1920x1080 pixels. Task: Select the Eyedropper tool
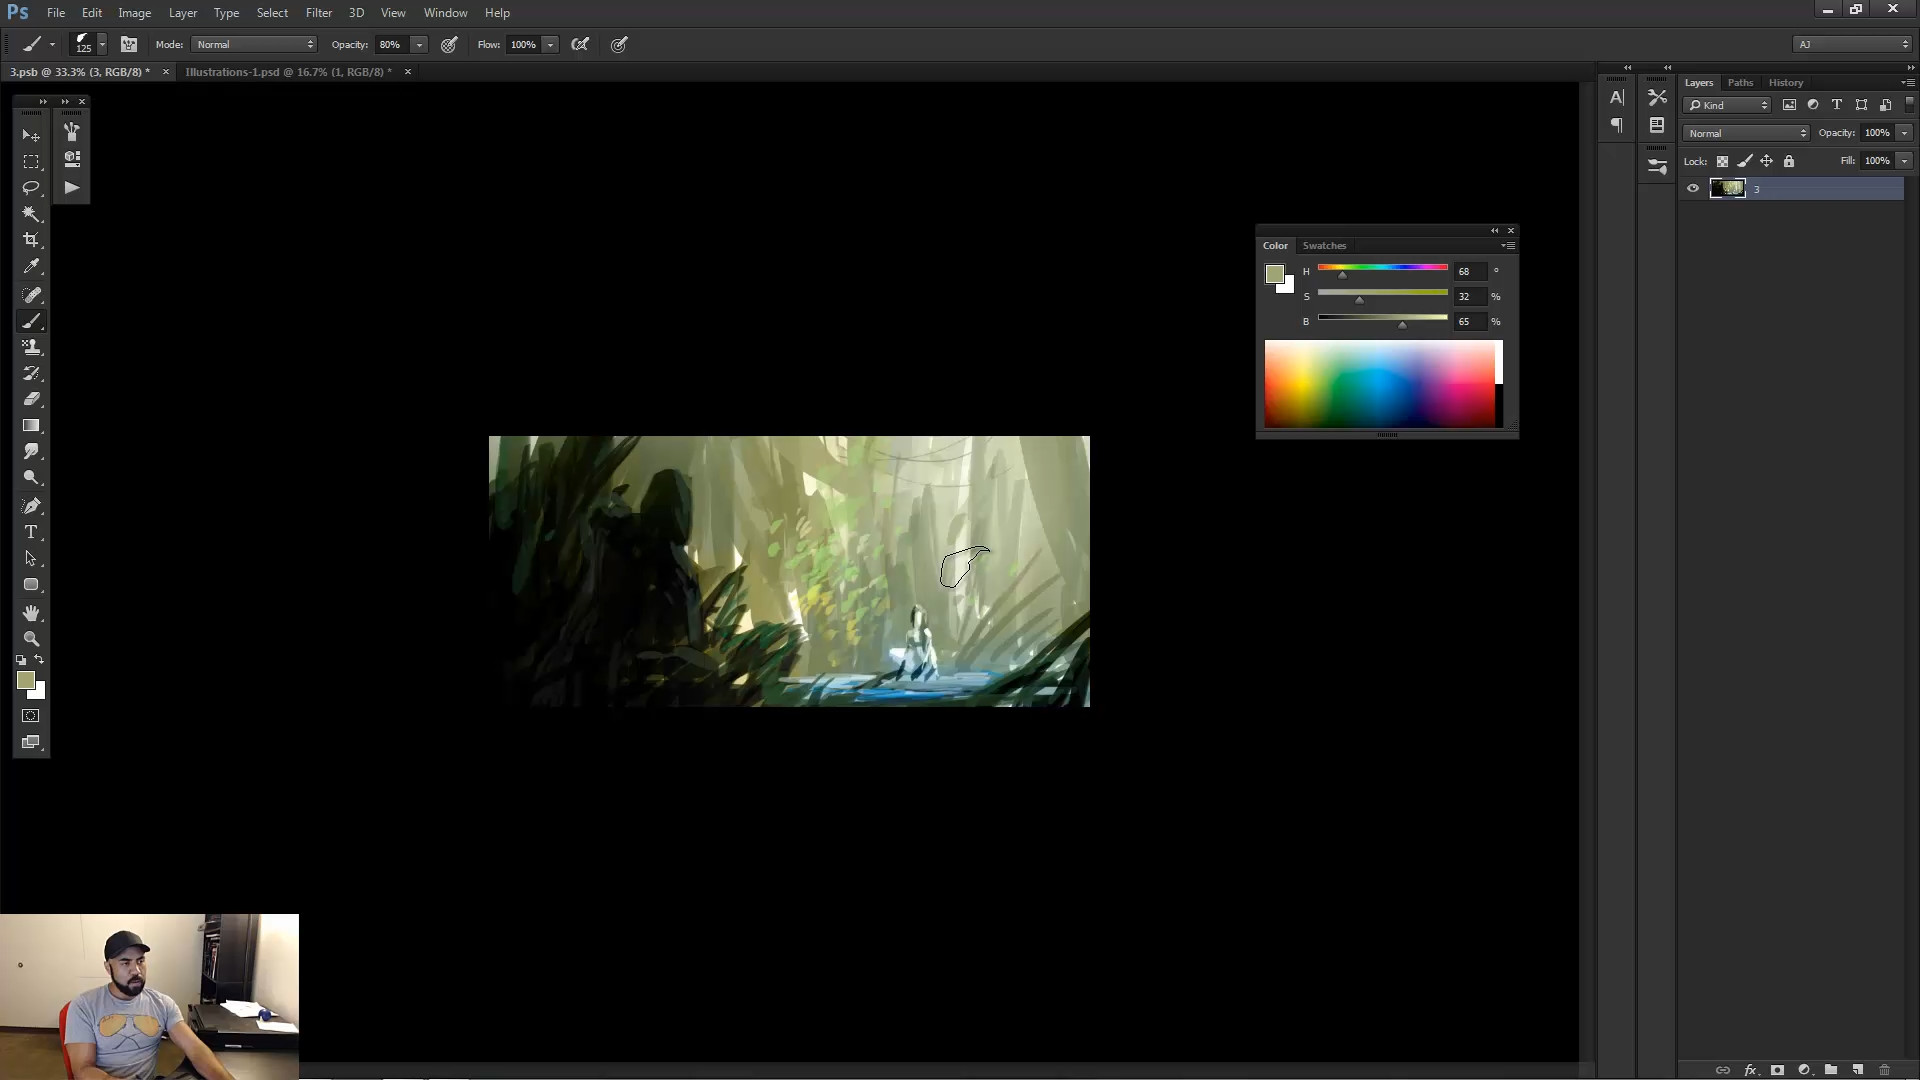pyautogui.click(x=31, y=267)
